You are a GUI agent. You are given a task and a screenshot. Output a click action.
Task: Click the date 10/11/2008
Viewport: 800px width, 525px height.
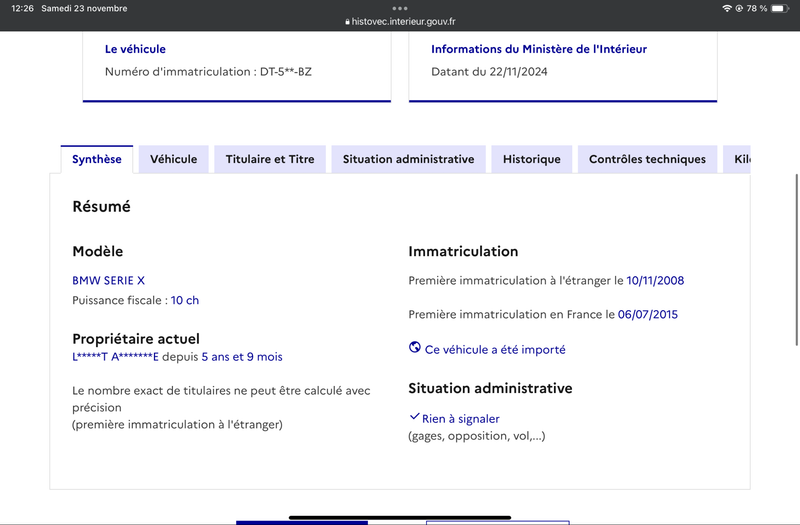tap(655, 280)
